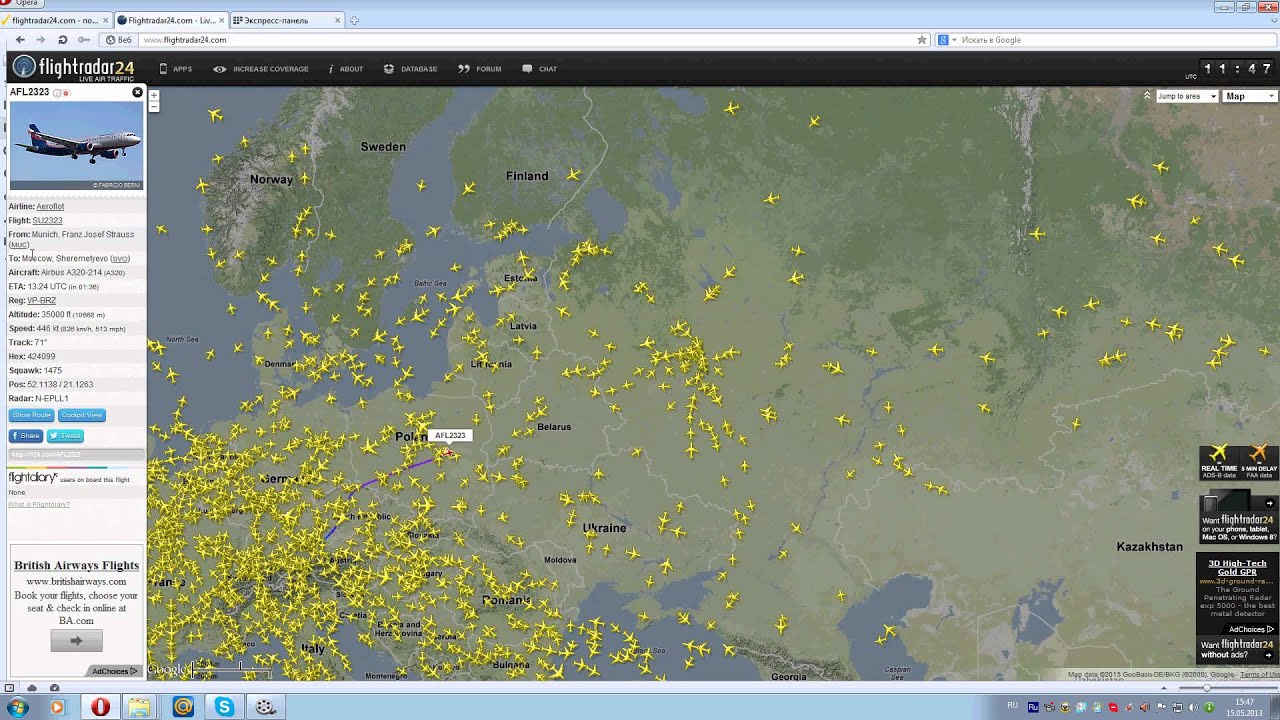Open the folder icon in taskbar
The height and width of the screenshot is (720, 1280).
[x=139, y=707]
